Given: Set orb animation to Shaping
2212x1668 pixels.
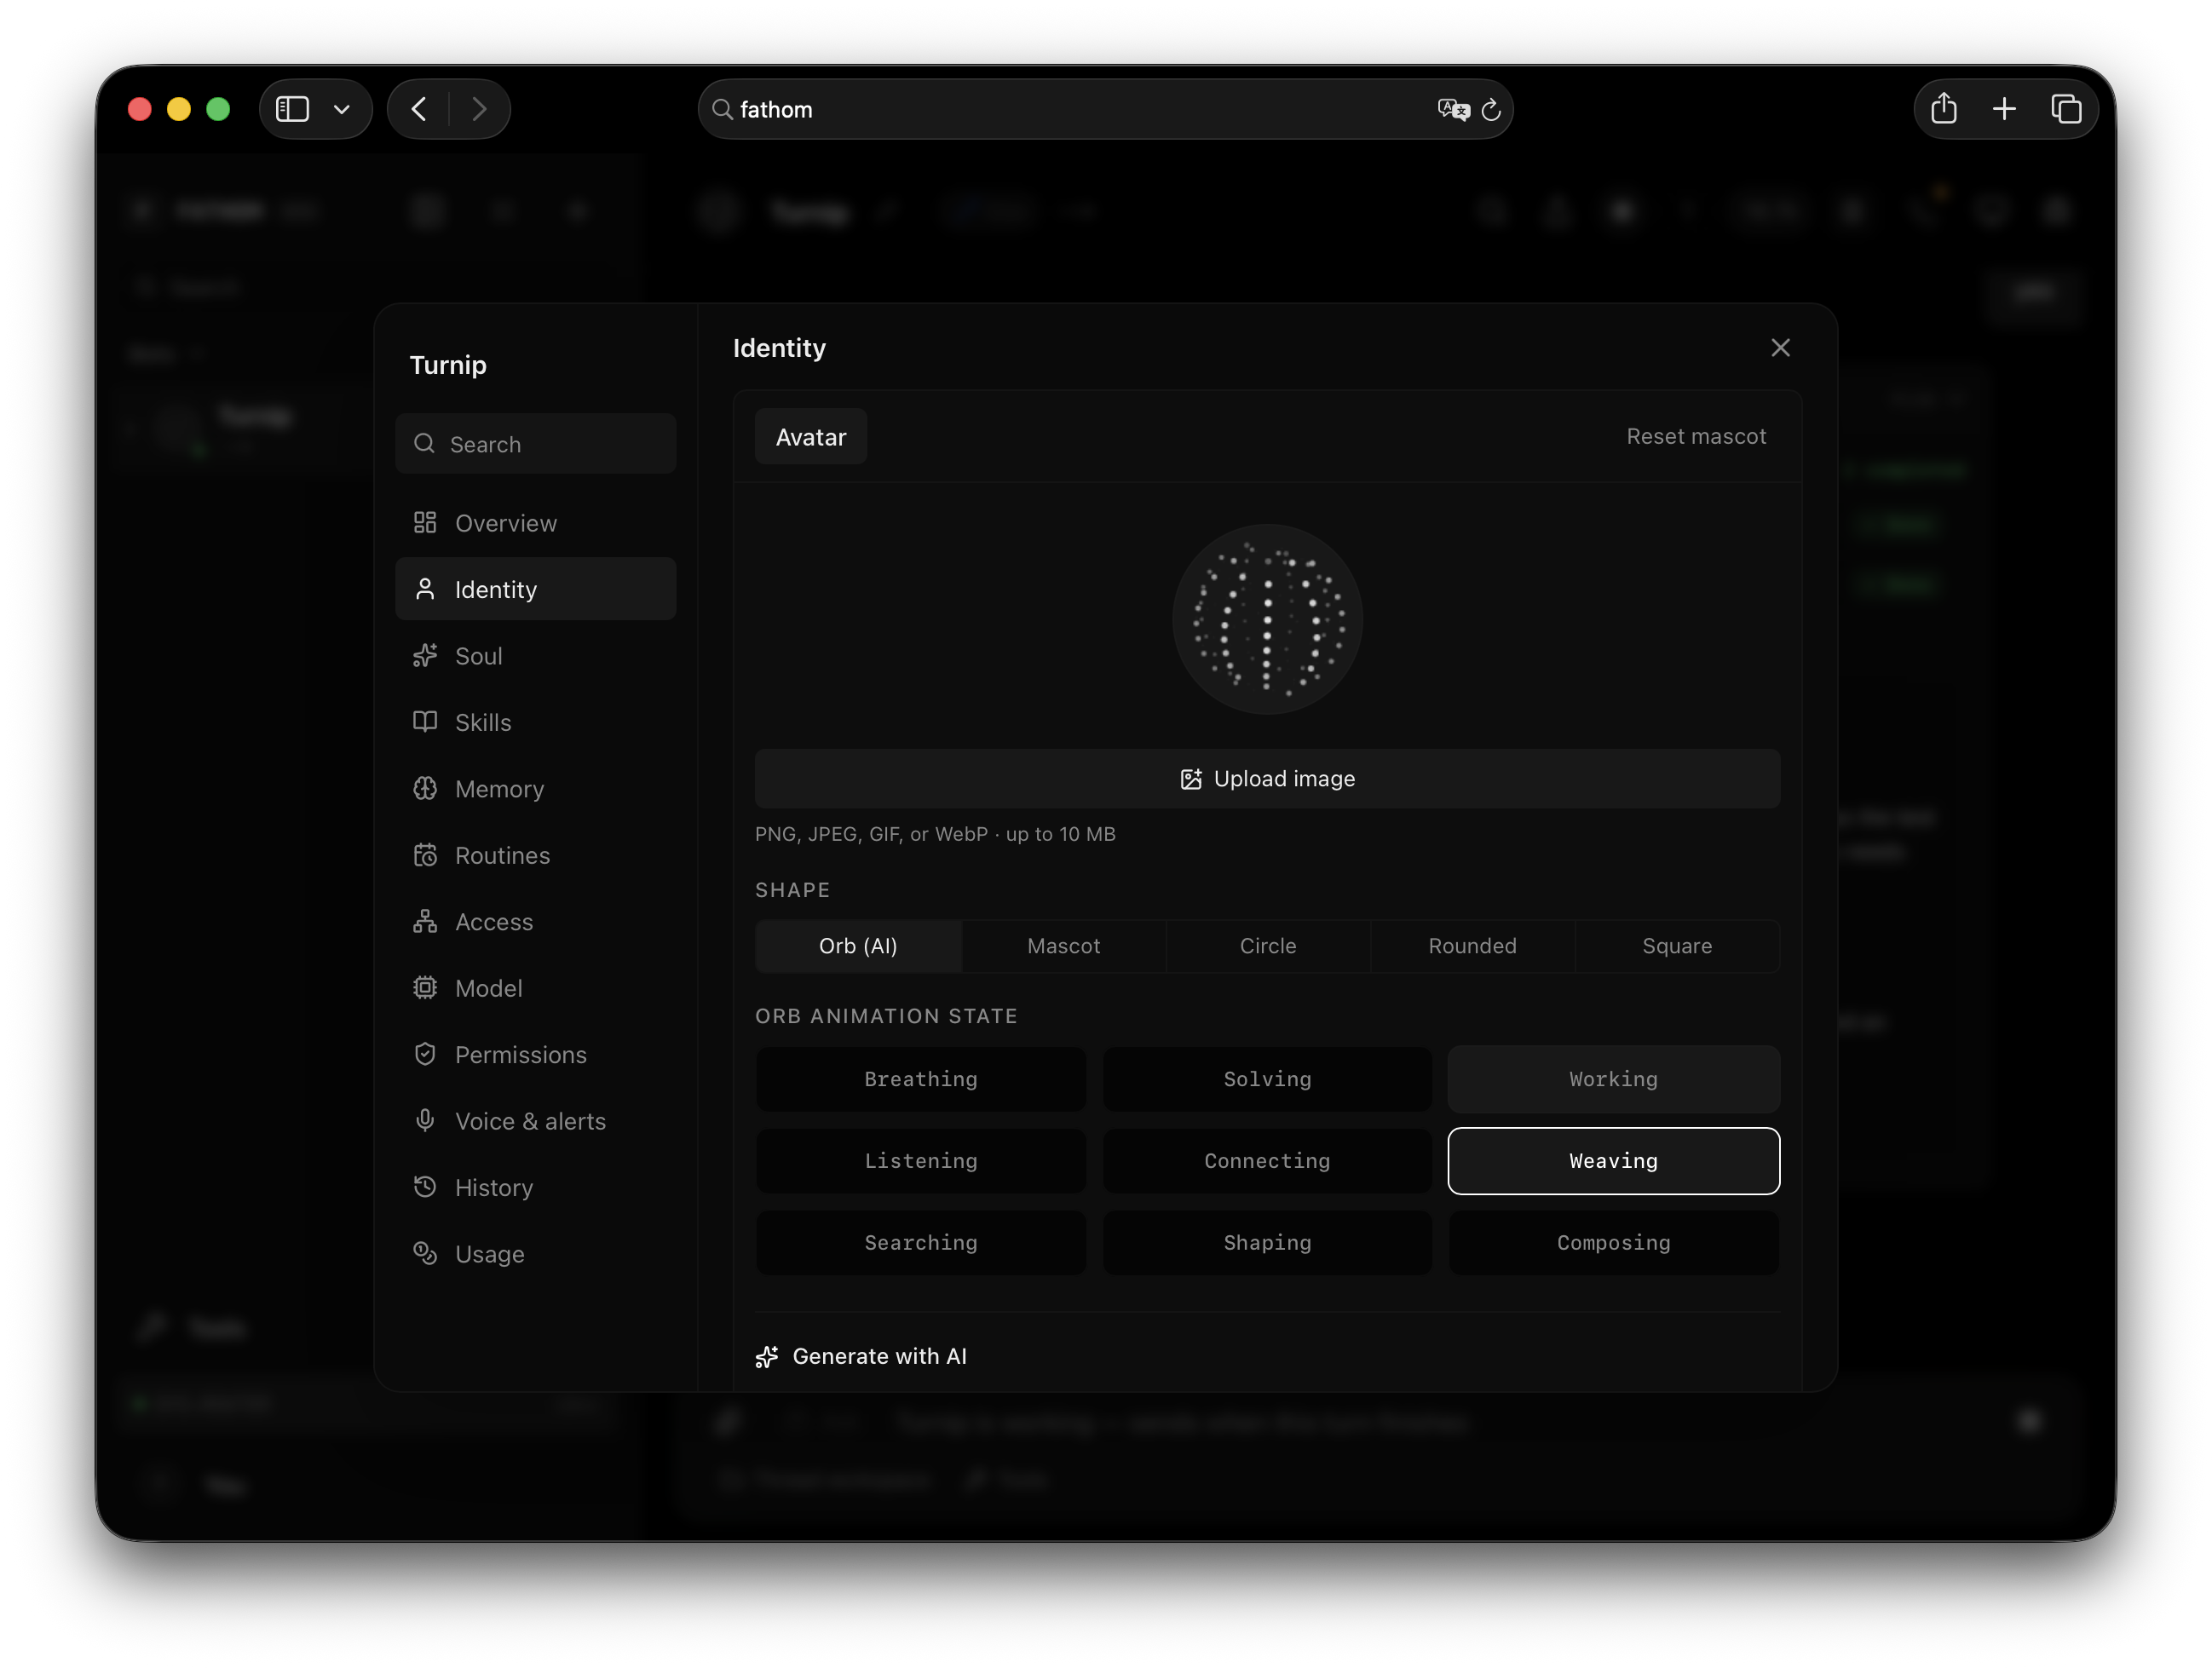Looking at the screenshot, I should pos(1267,1243).
